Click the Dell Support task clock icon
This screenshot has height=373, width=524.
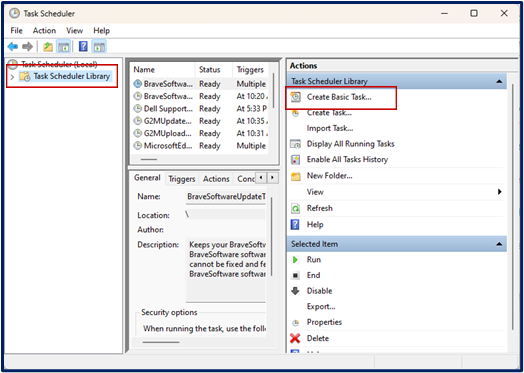pos(138,109)
